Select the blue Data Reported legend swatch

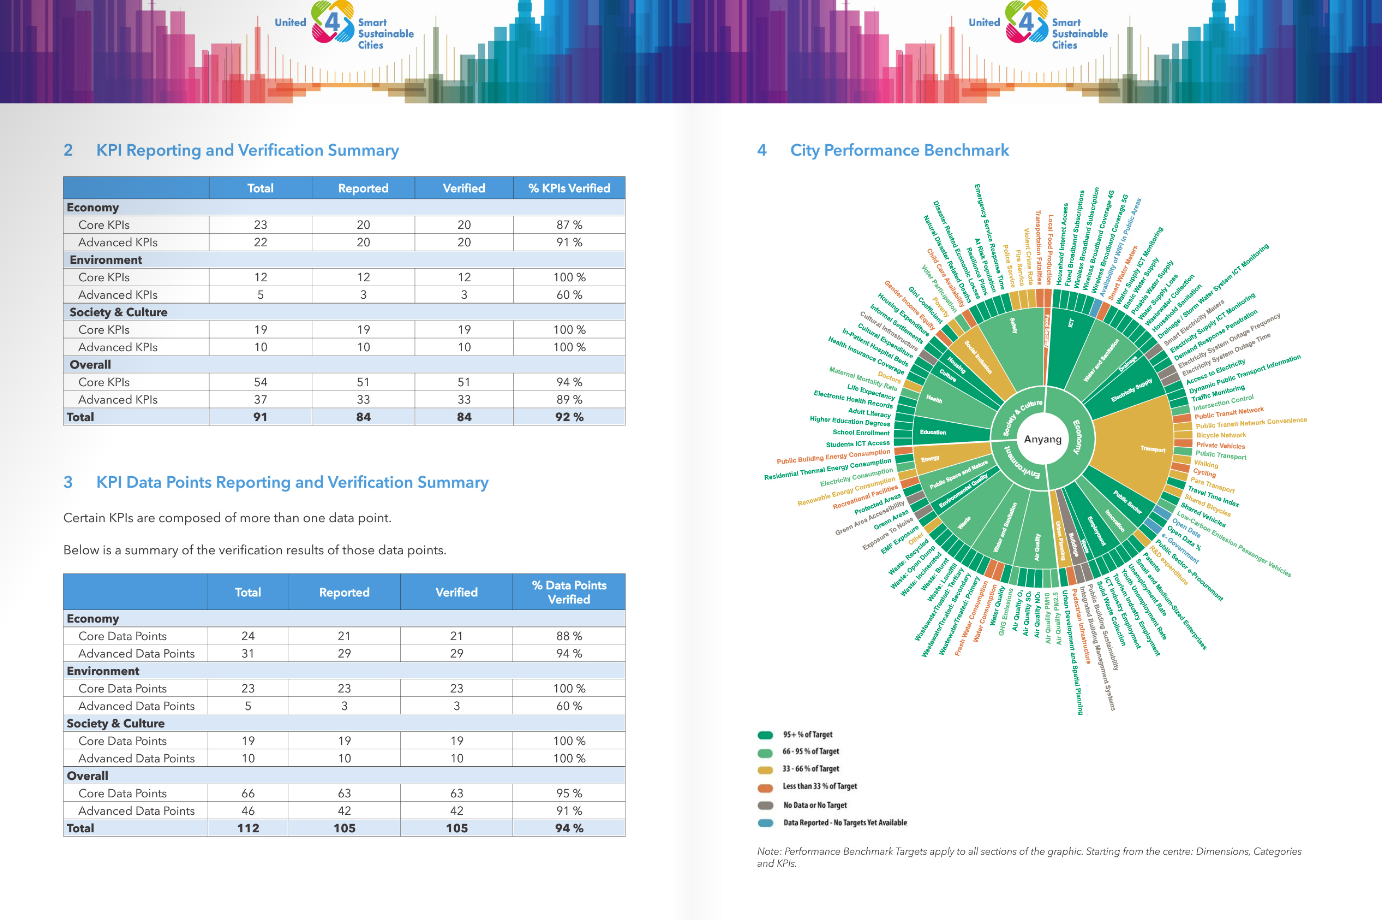[x=765, y=823]
